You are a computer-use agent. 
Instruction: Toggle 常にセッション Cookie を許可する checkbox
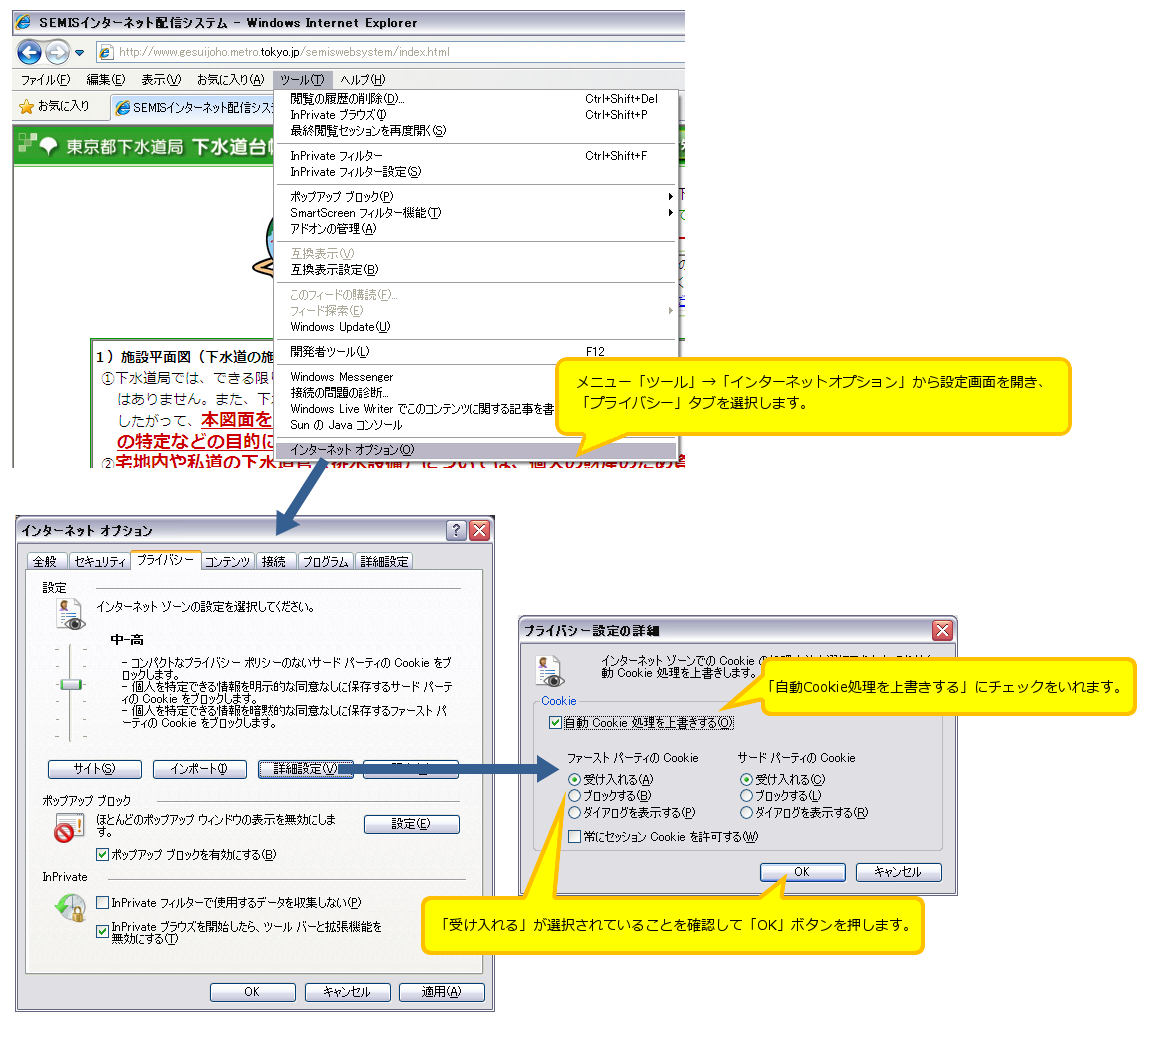(574, 837)
